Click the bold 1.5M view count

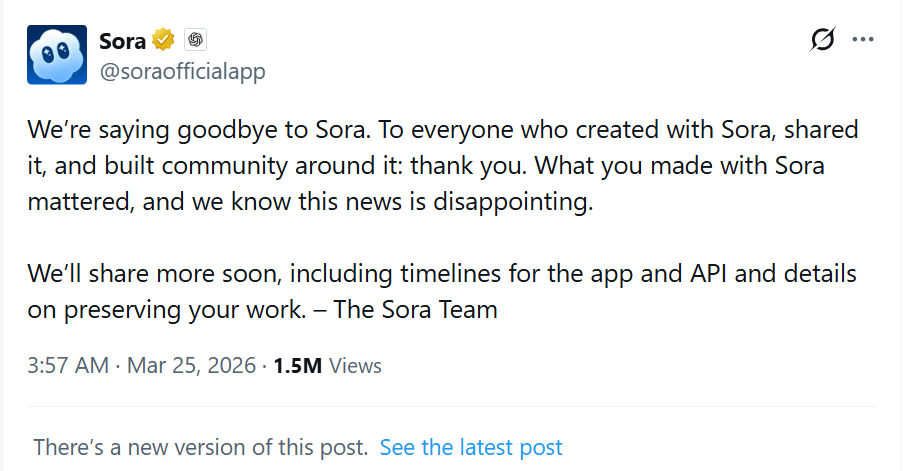296,366
